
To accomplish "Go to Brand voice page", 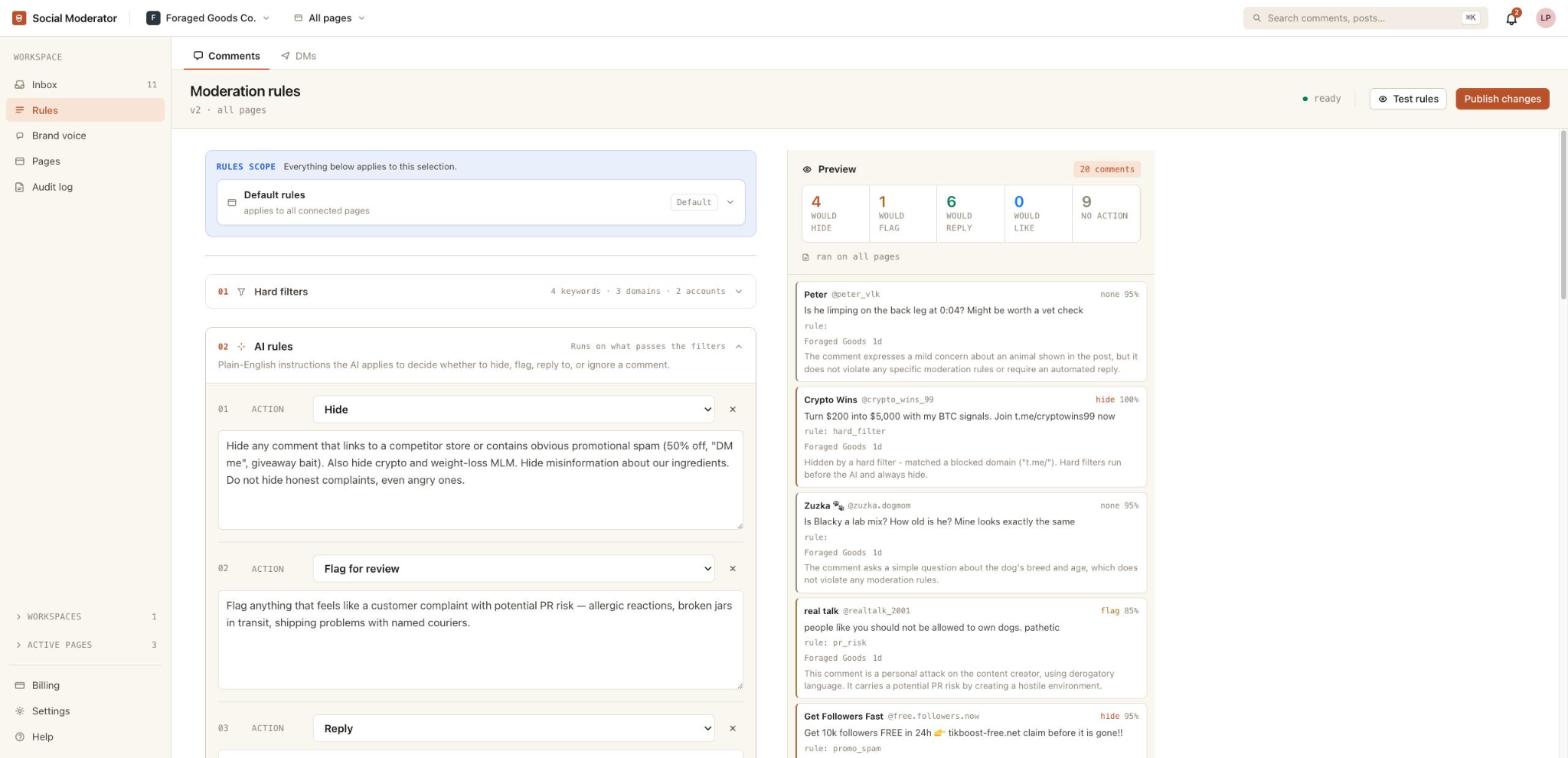I will [86, 136].
